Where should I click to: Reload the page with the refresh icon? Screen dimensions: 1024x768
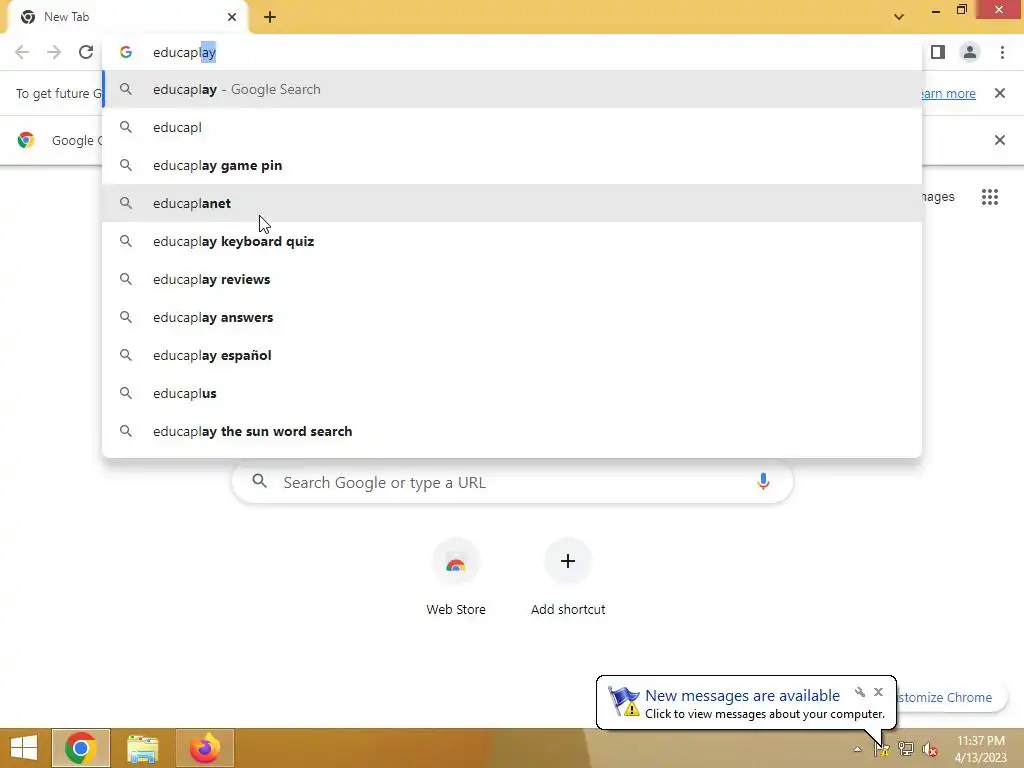[x=86, y=52]
